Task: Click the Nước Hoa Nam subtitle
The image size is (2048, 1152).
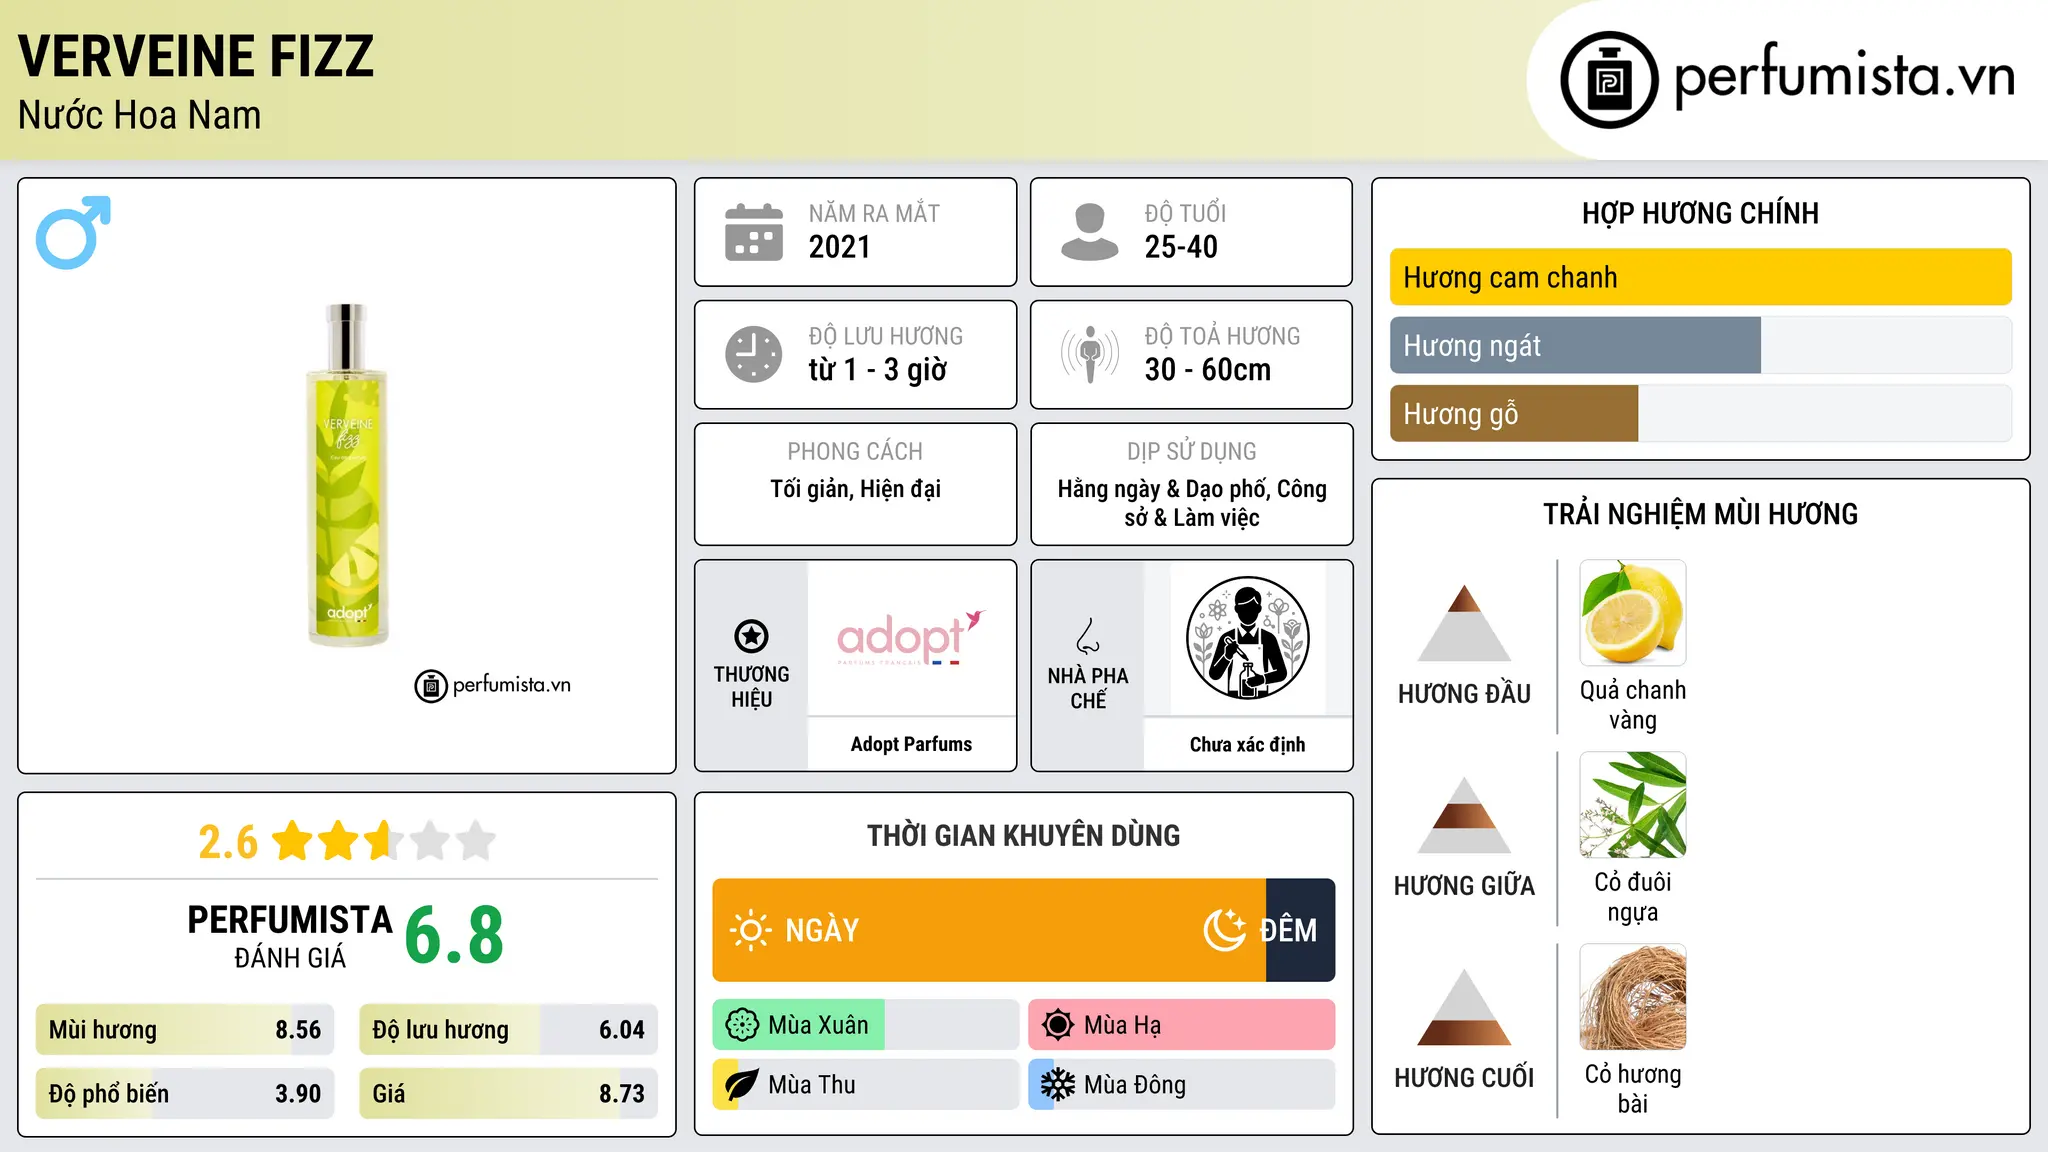Action: (x=140, y=115)
